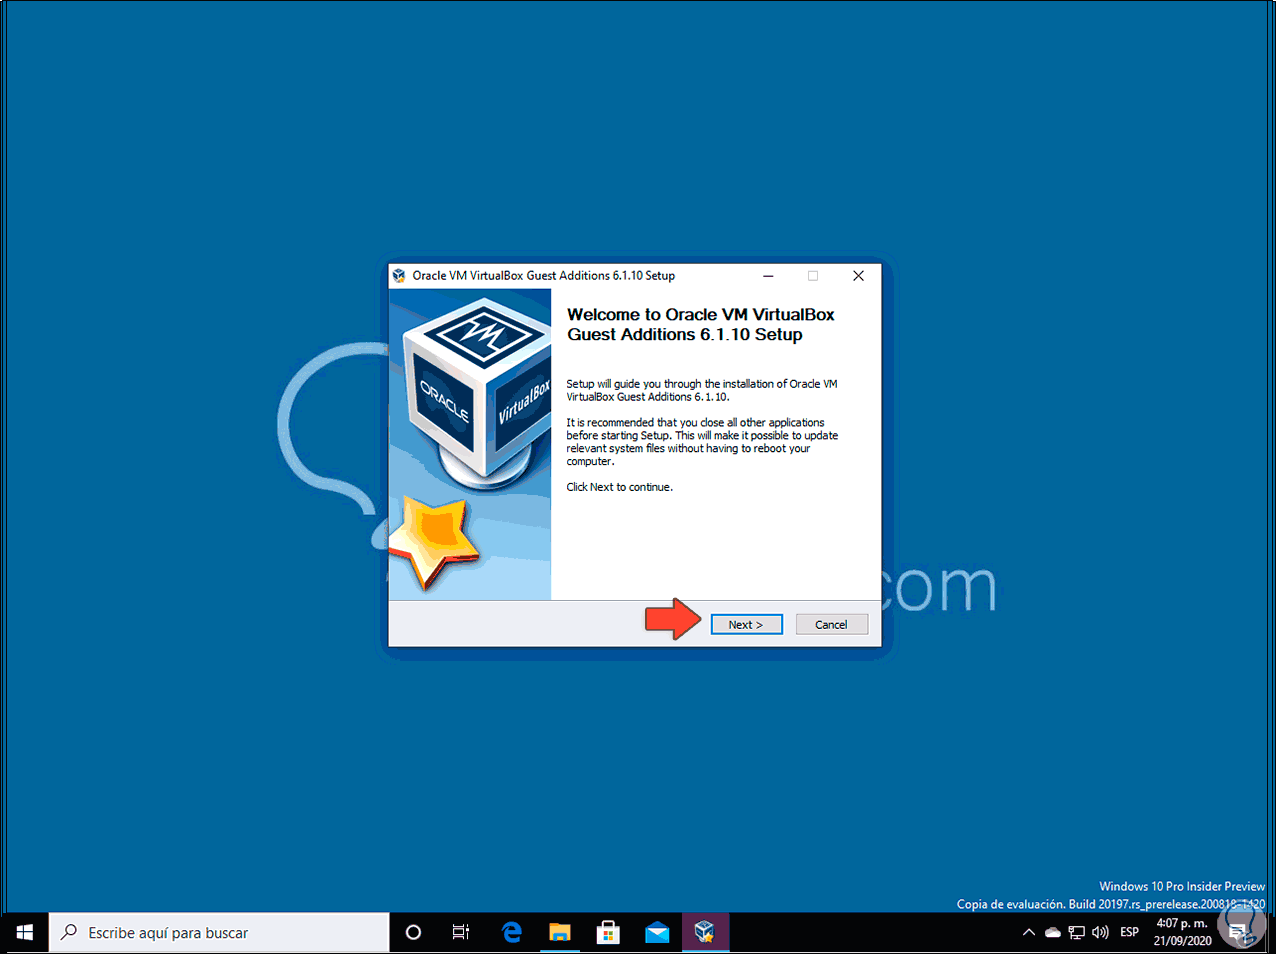Open the Windows Start menu
The height and width of the screenshot is (954, 1276).
24,932
